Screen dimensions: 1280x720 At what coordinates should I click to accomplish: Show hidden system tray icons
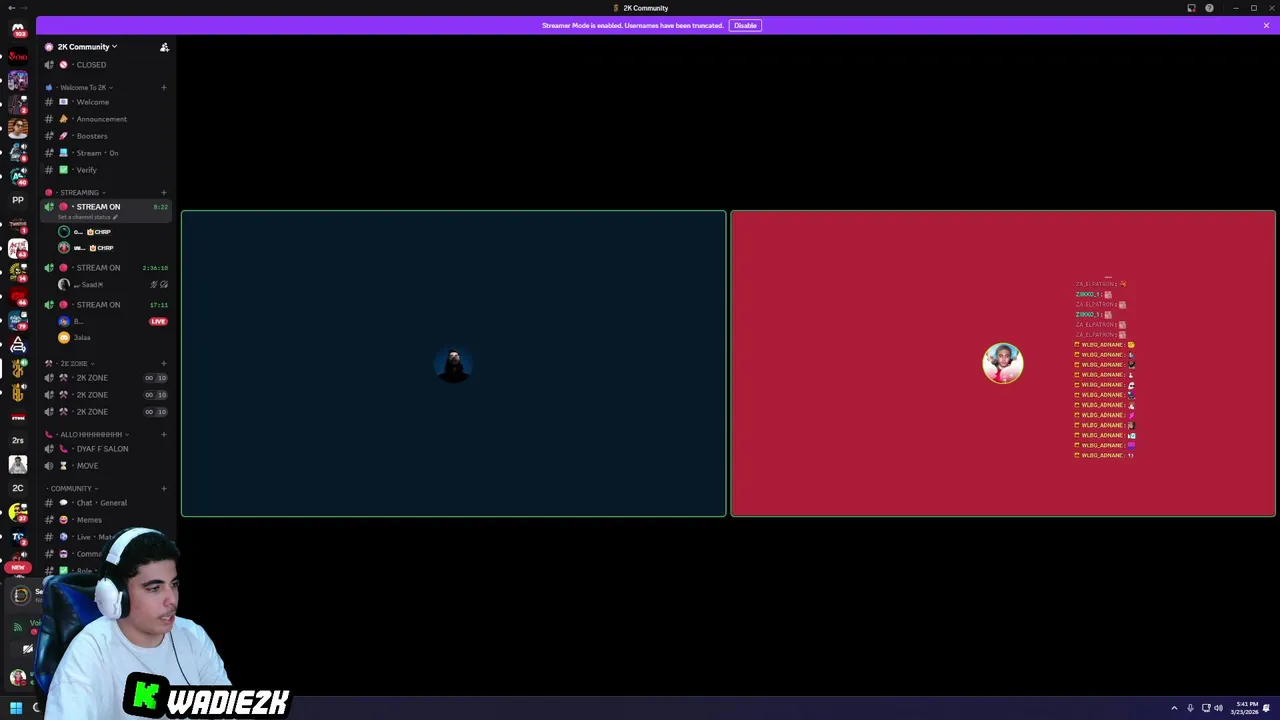pyautogui.click(x=1174, y=708)
